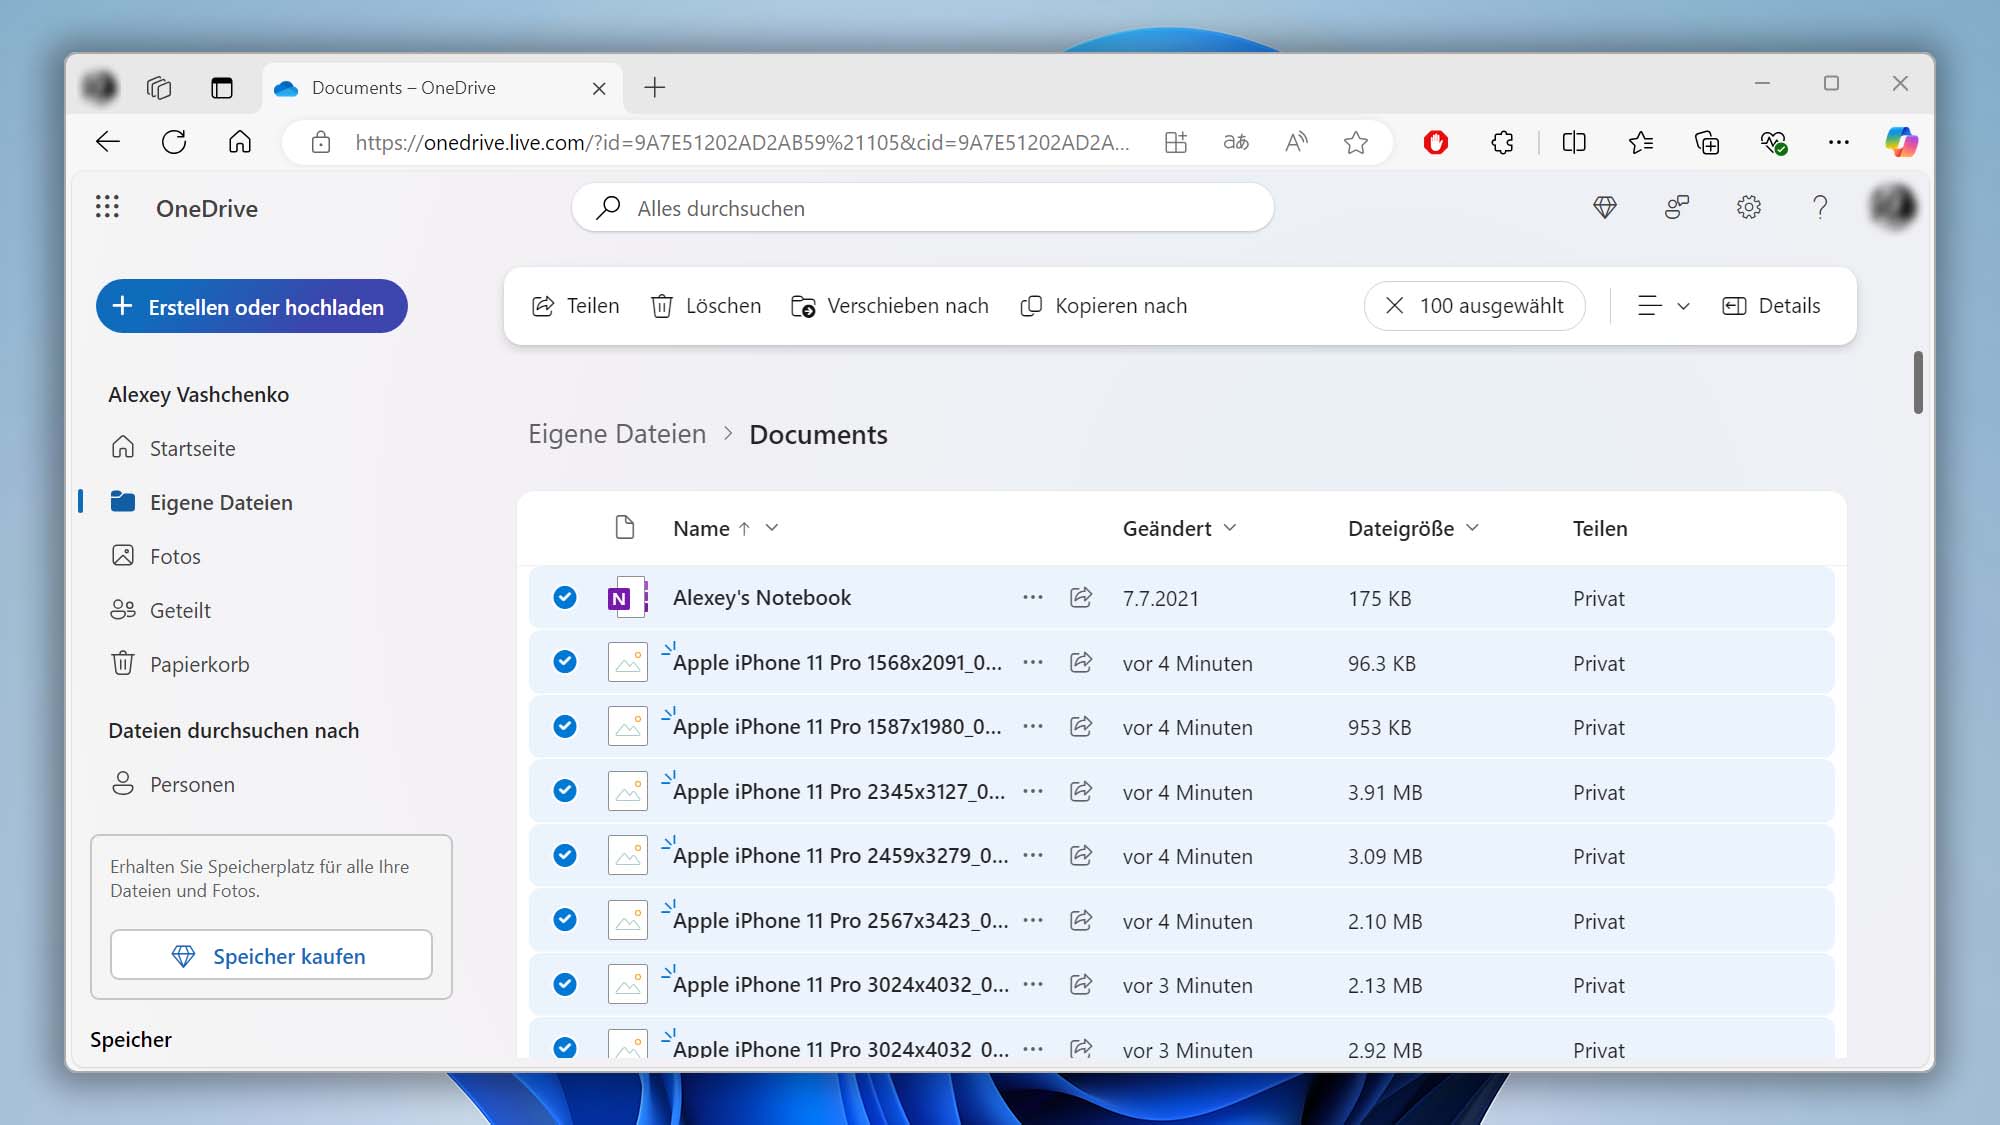Open more actions for the 2459x3279 file
The height and width of the screenshot is (1125, 2000).
(1033, 856)
